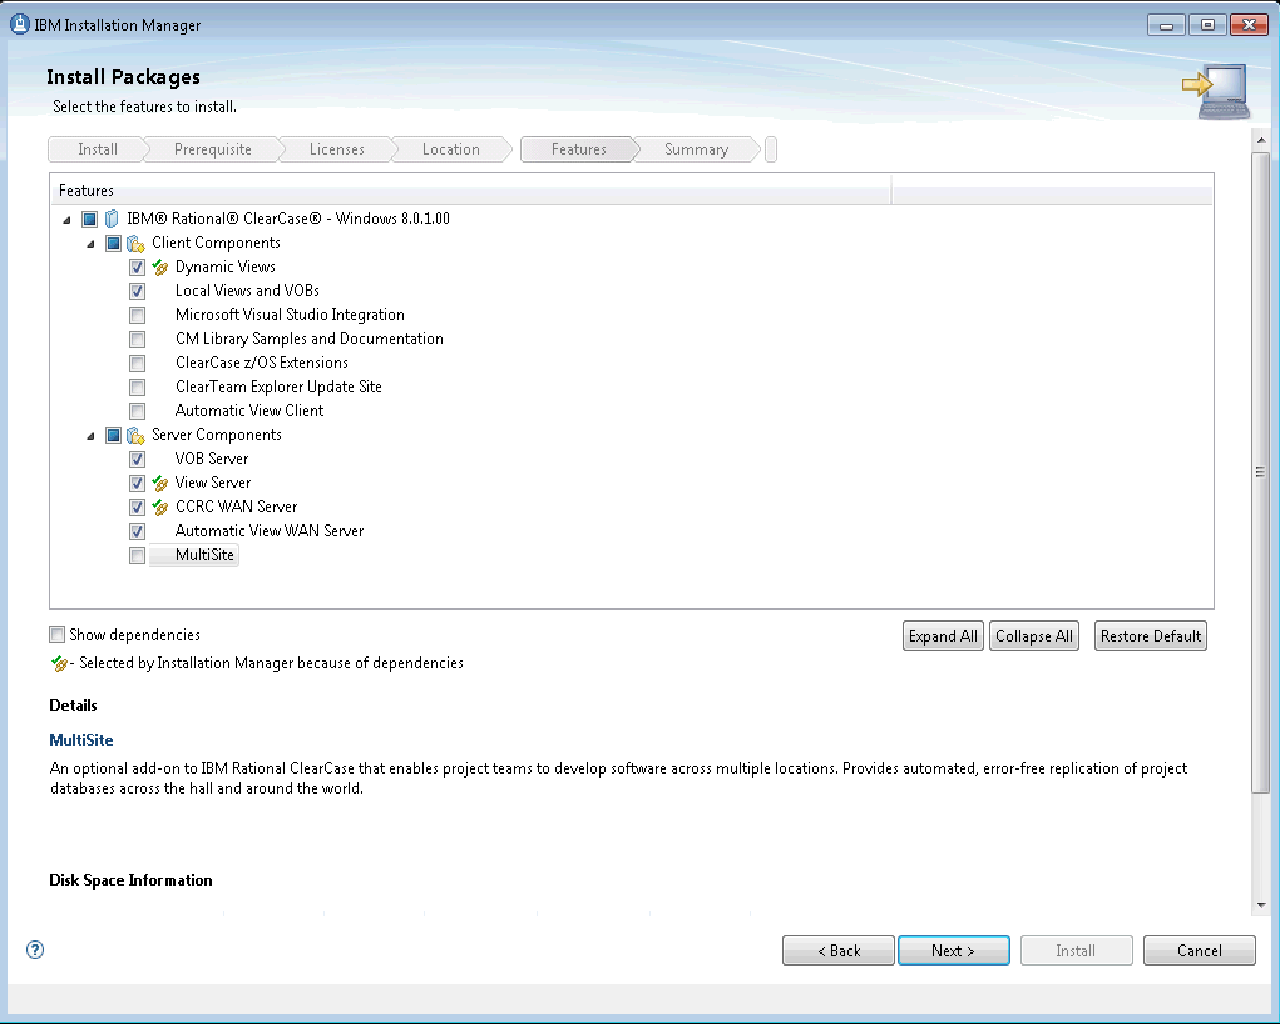Screen dimensions: 1280x1024
Task: Collapse the Client Components node
Action: point(91,244)
